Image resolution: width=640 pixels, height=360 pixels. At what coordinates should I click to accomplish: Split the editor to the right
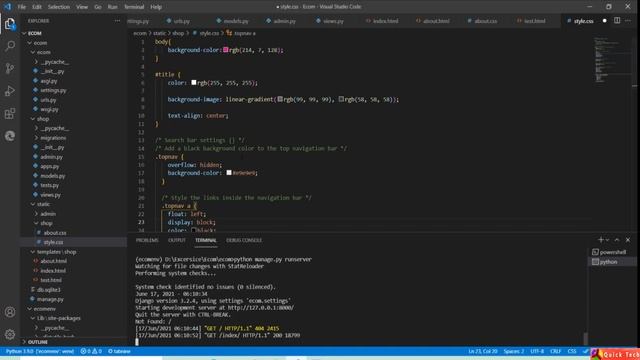[x=617, y=20]
